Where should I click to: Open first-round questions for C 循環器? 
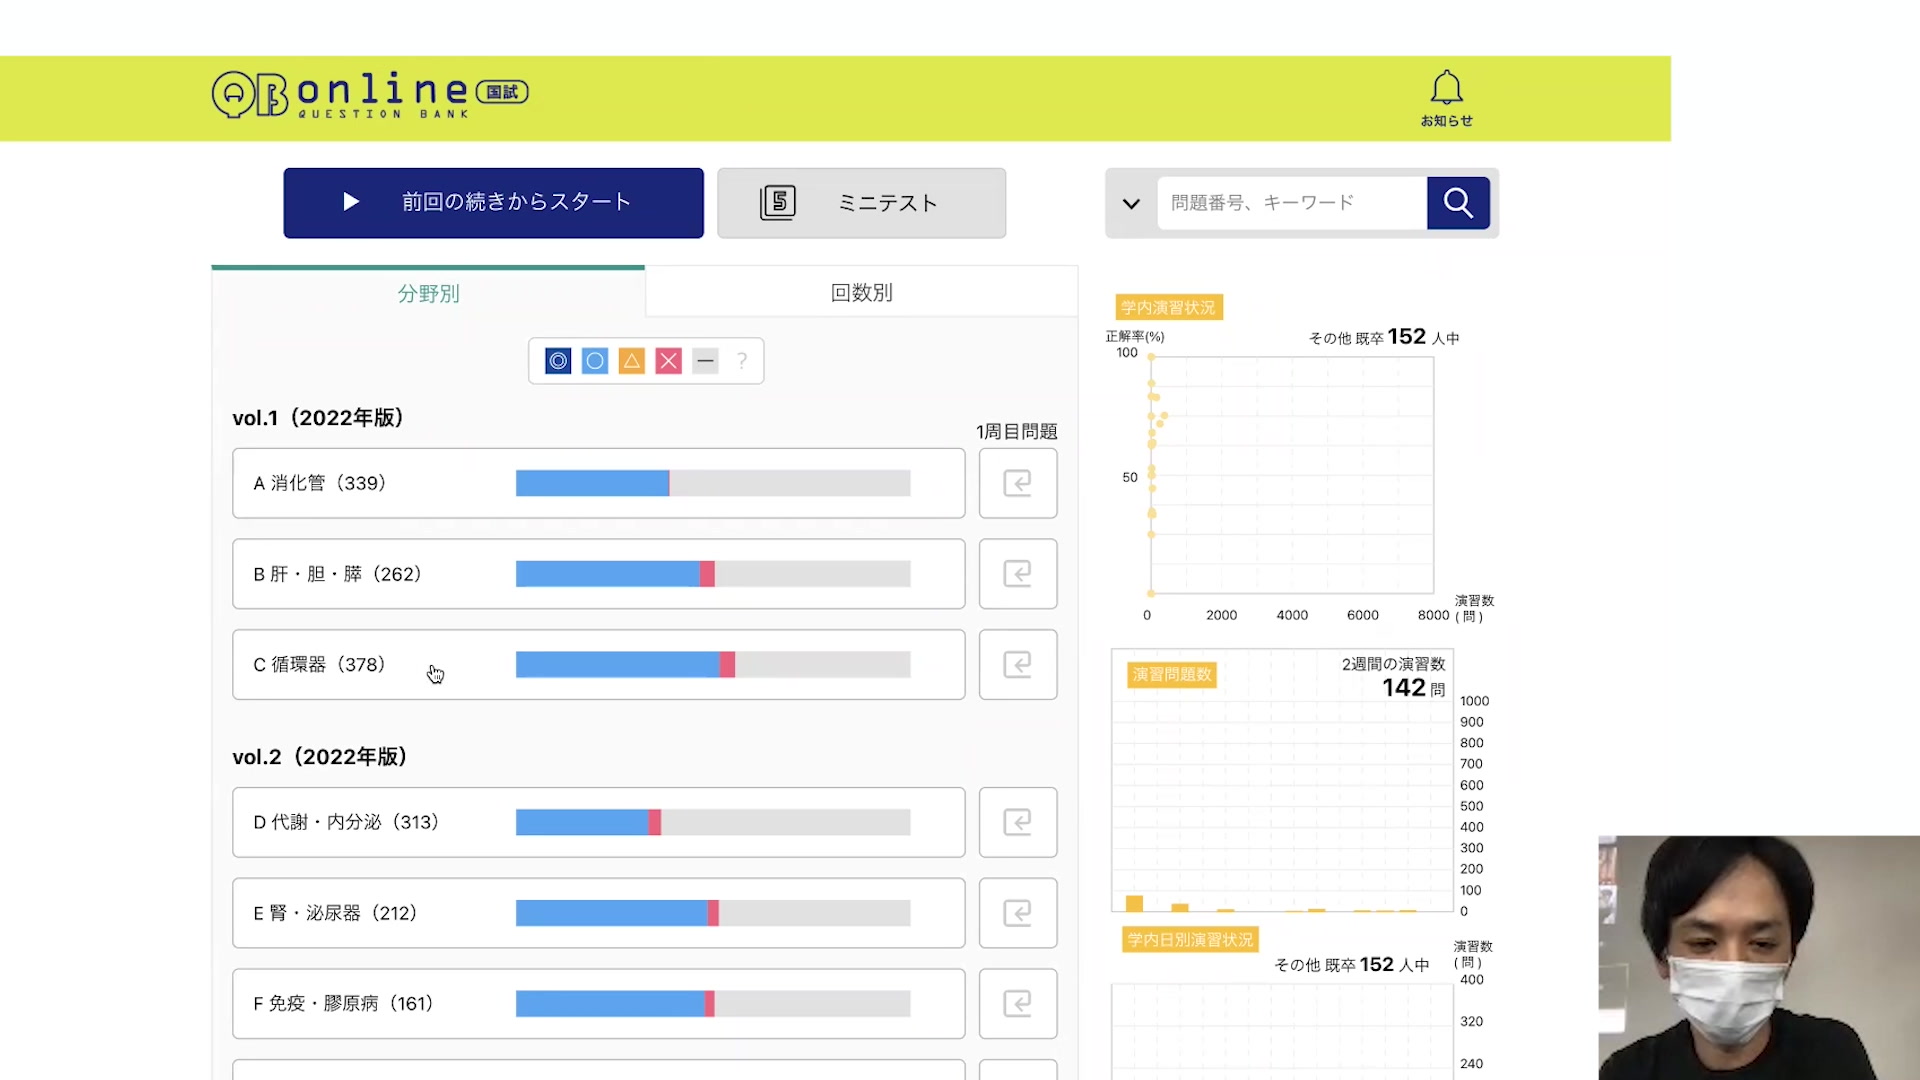coord(1017,664)
